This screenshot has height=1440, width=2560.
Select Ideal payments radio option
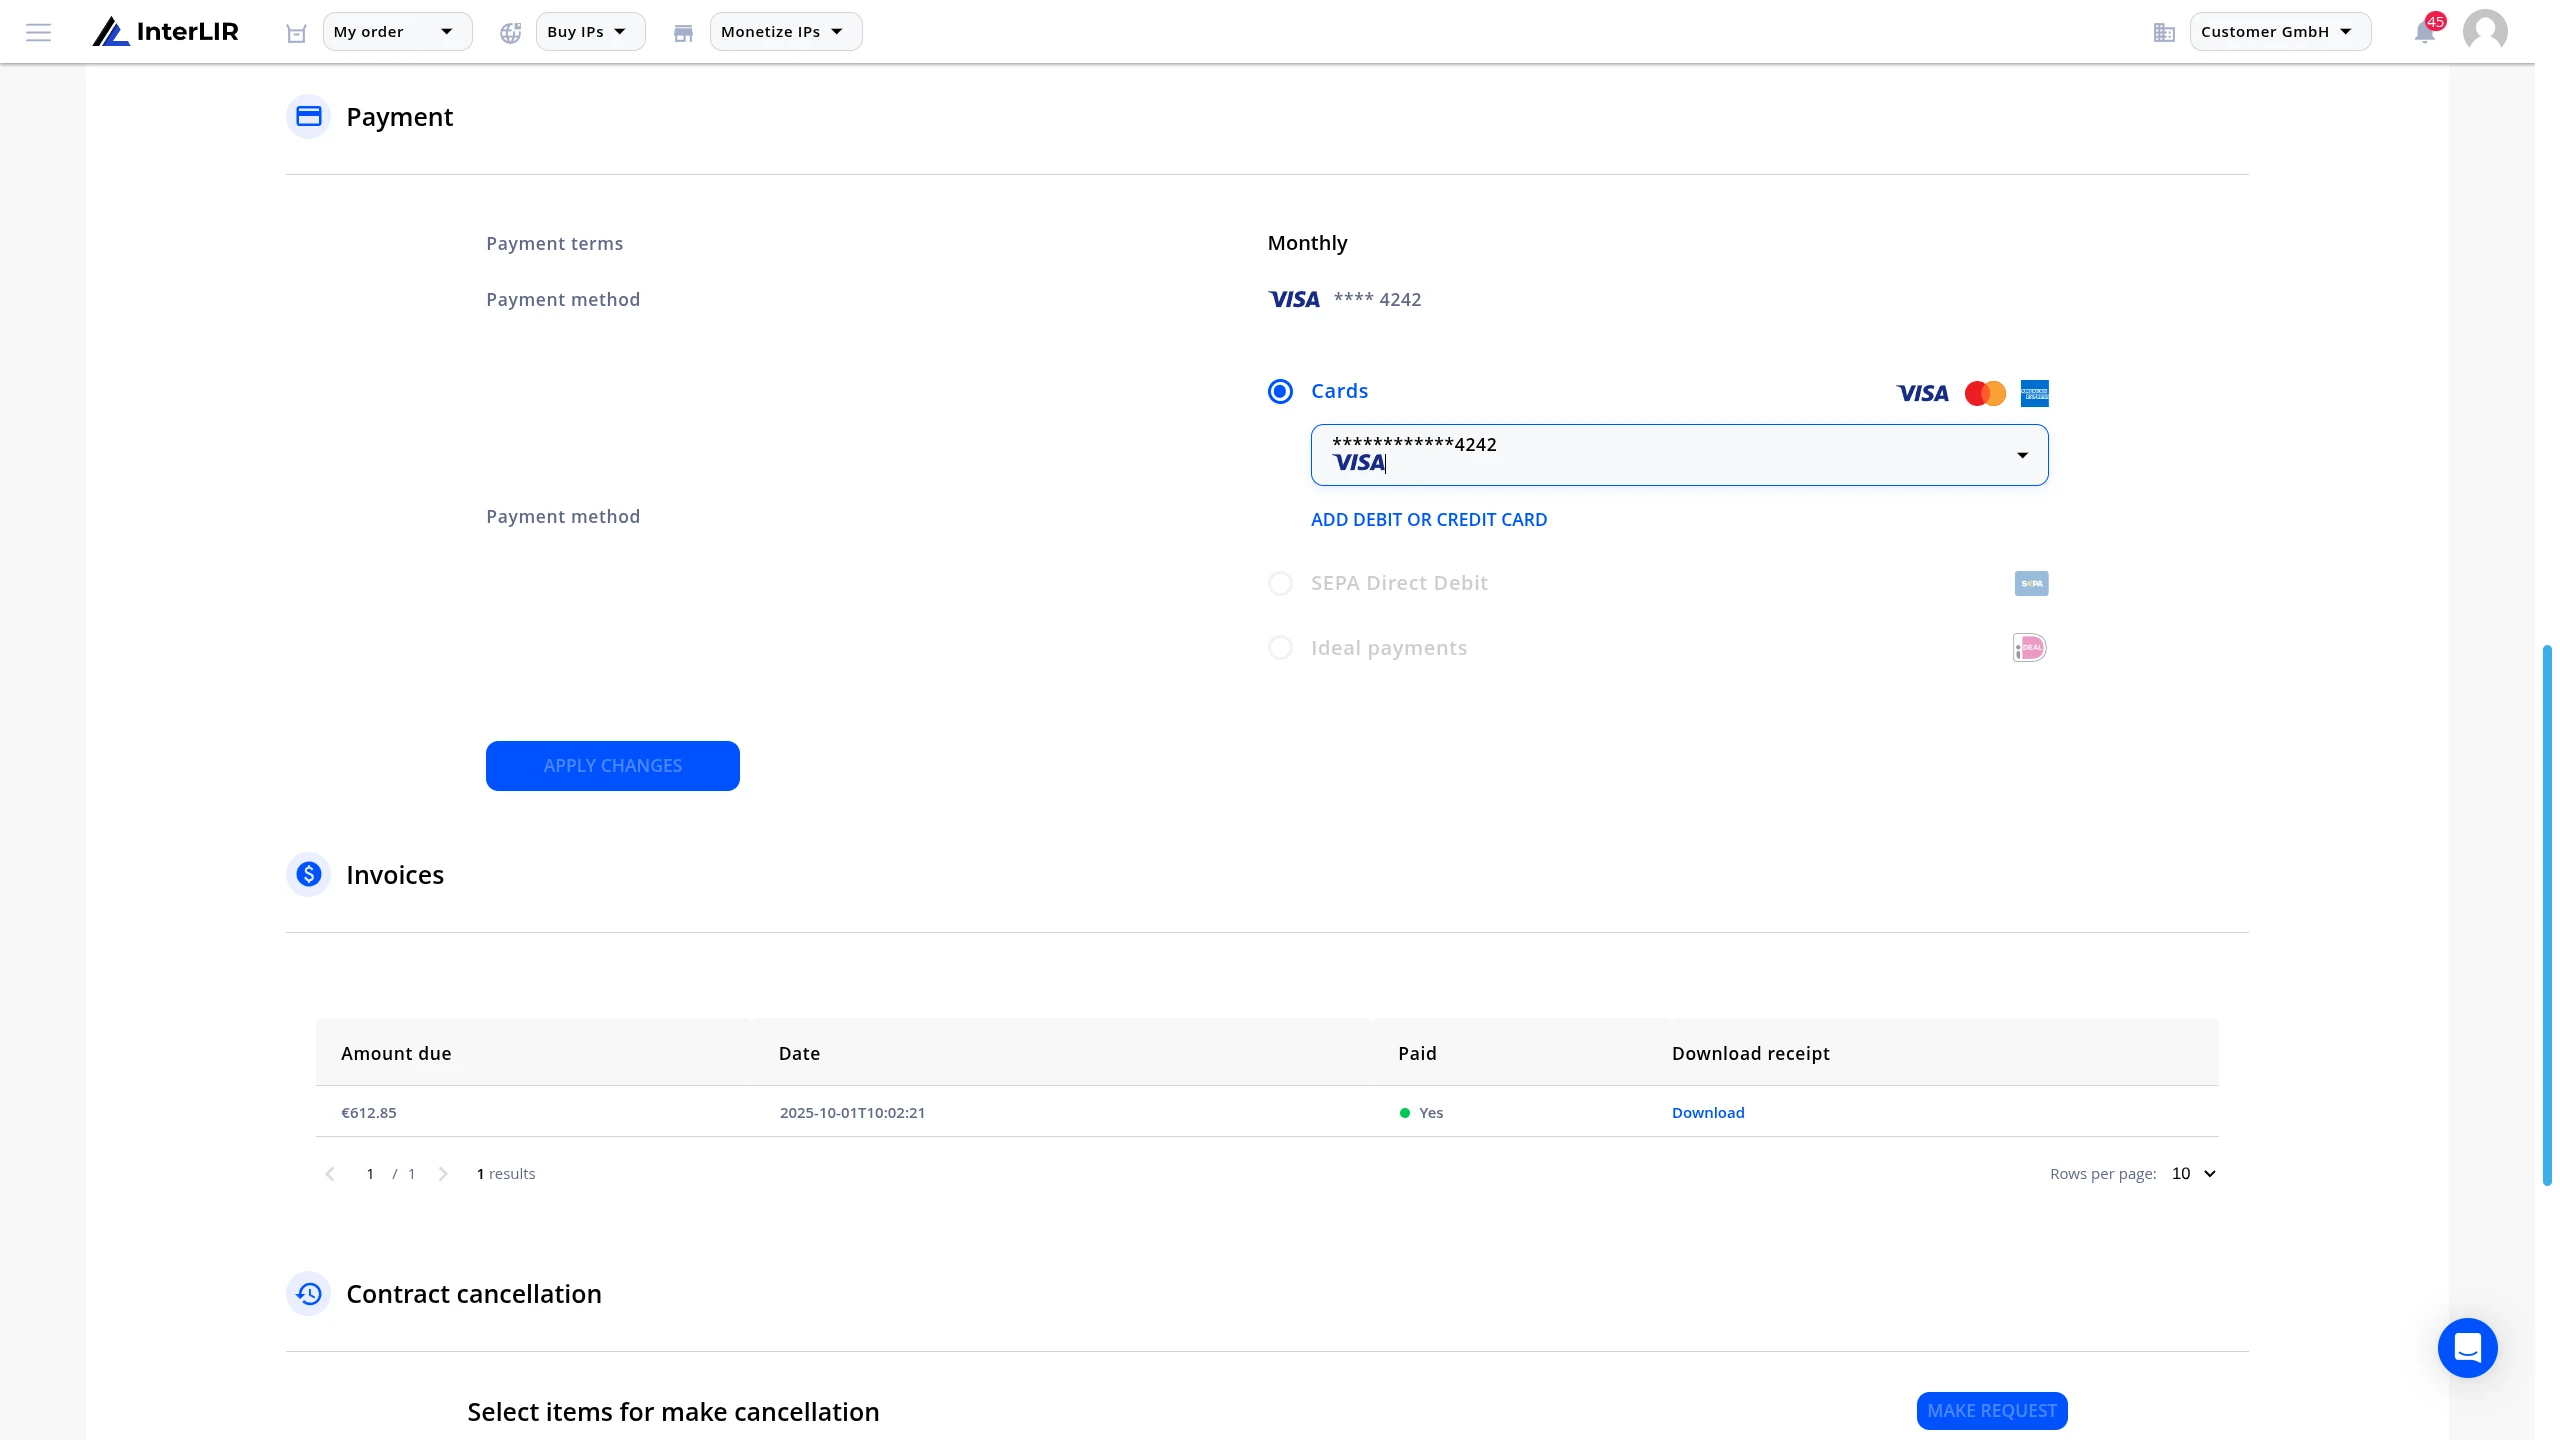[1280, 648]
